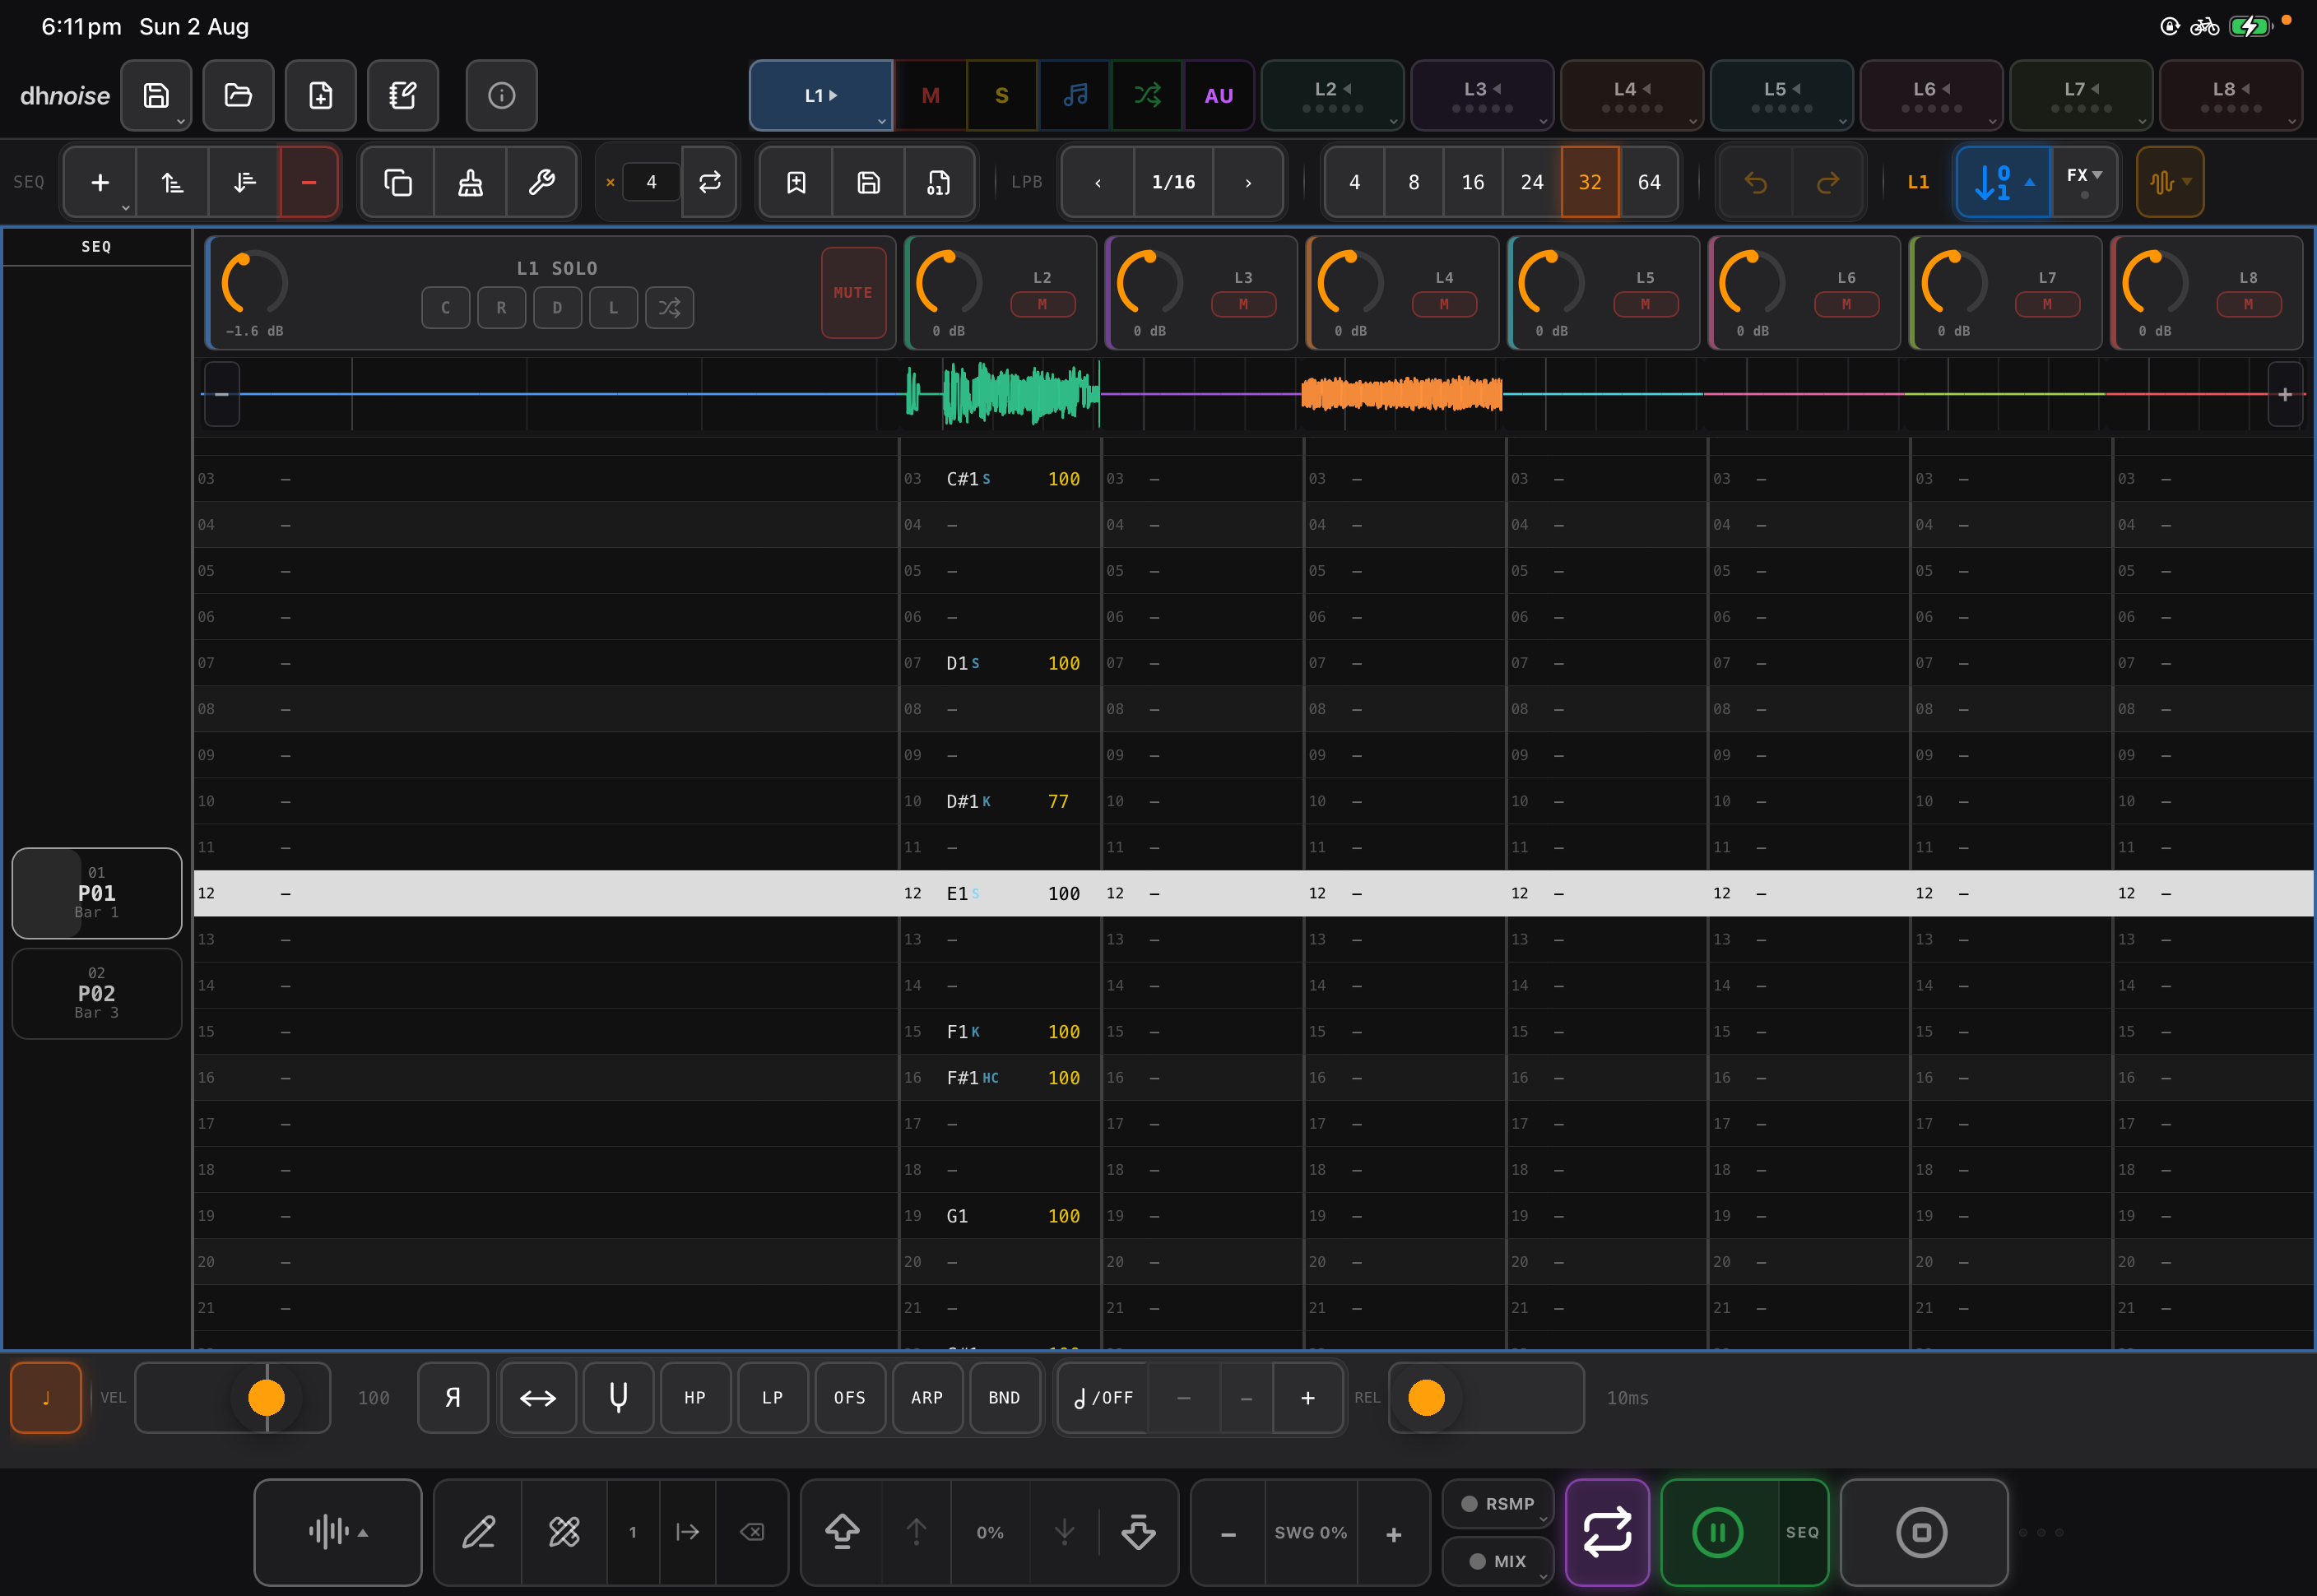The width and height of the screenshot is (2317, 1596).
Task: Decrease swing with the minus button
Action: coord(1228,1533)
